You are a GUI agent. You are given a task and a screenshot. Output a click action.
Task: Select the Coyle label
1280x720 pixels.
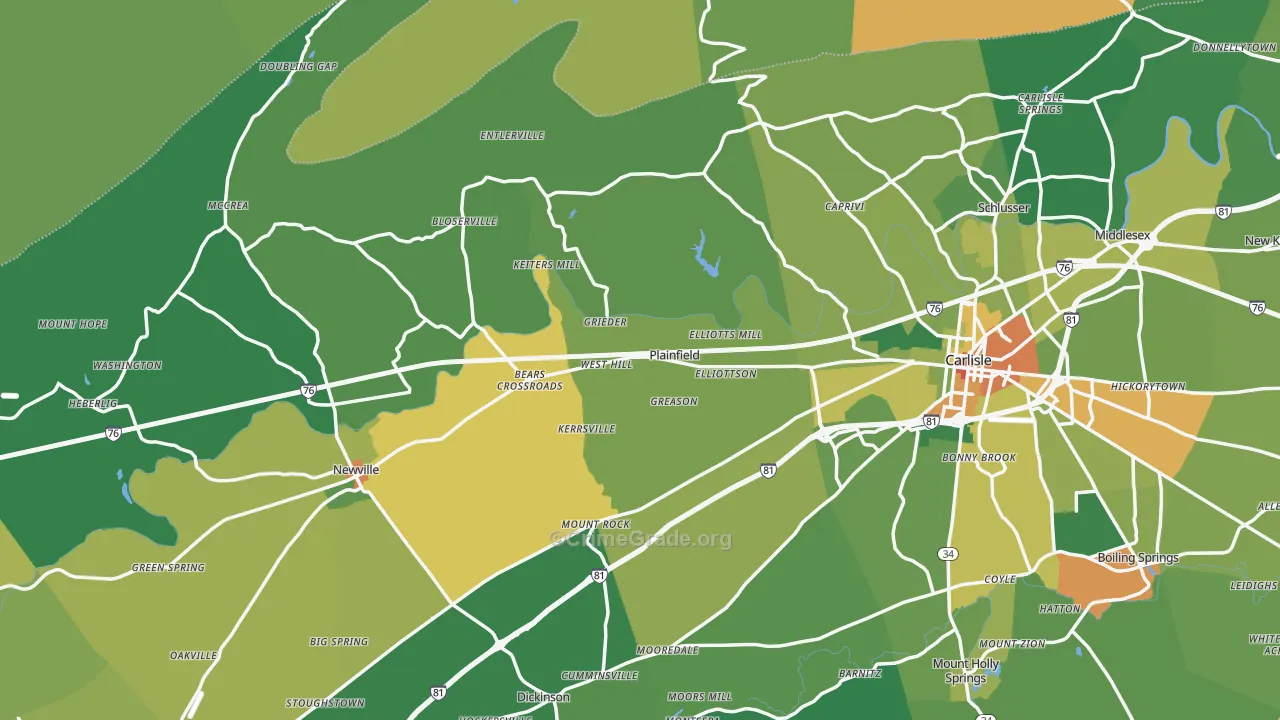click(1000, 579)
